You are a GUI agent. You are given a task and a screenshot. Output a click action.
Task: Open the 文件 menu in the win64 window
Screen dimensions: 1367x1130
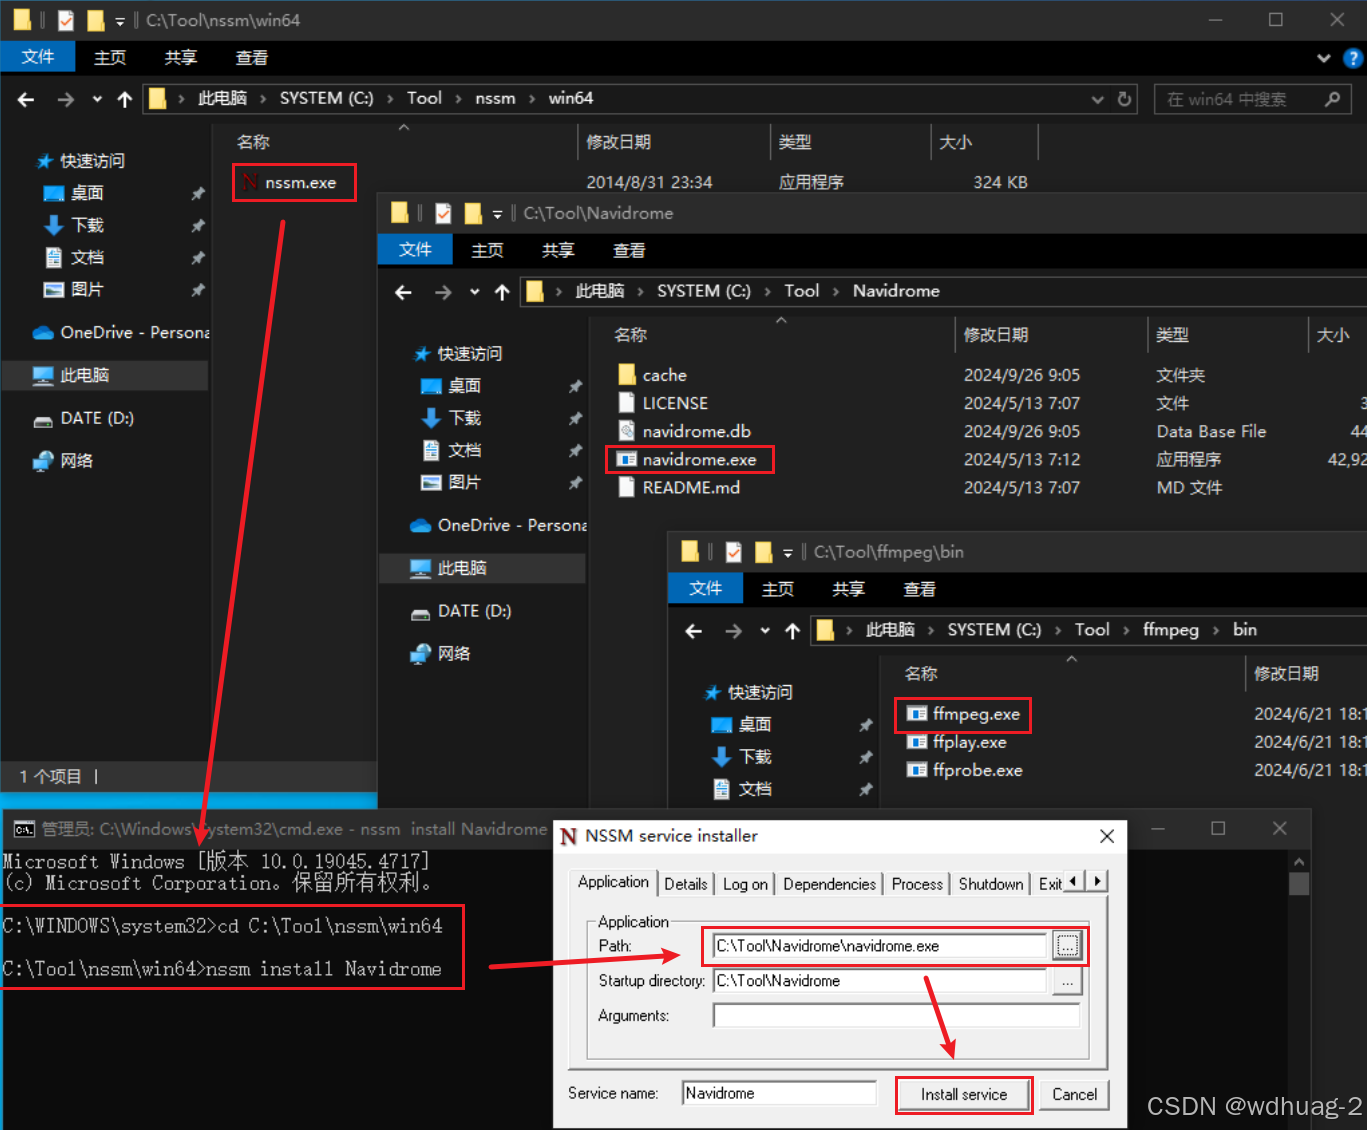38,57
